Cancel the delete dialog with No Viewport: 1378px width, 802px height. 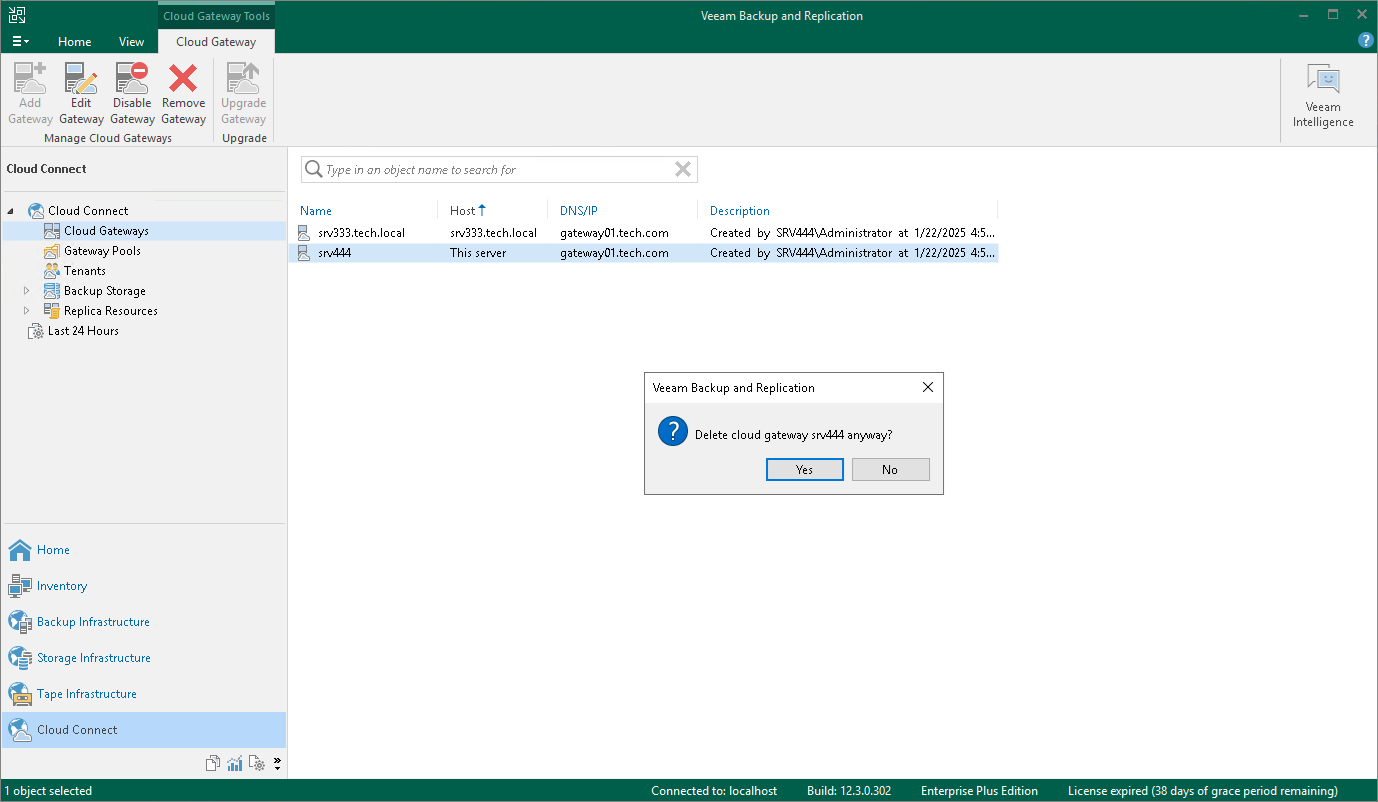890,469
